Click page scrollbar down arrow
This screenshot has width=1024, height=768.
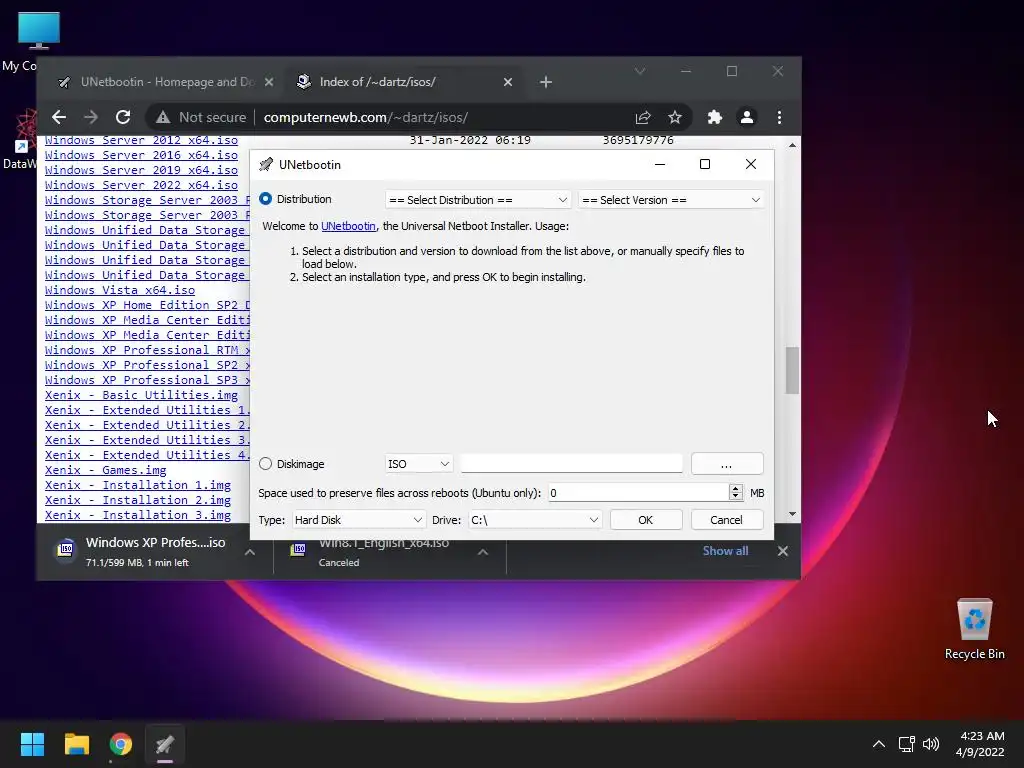[x=792, y=514]
